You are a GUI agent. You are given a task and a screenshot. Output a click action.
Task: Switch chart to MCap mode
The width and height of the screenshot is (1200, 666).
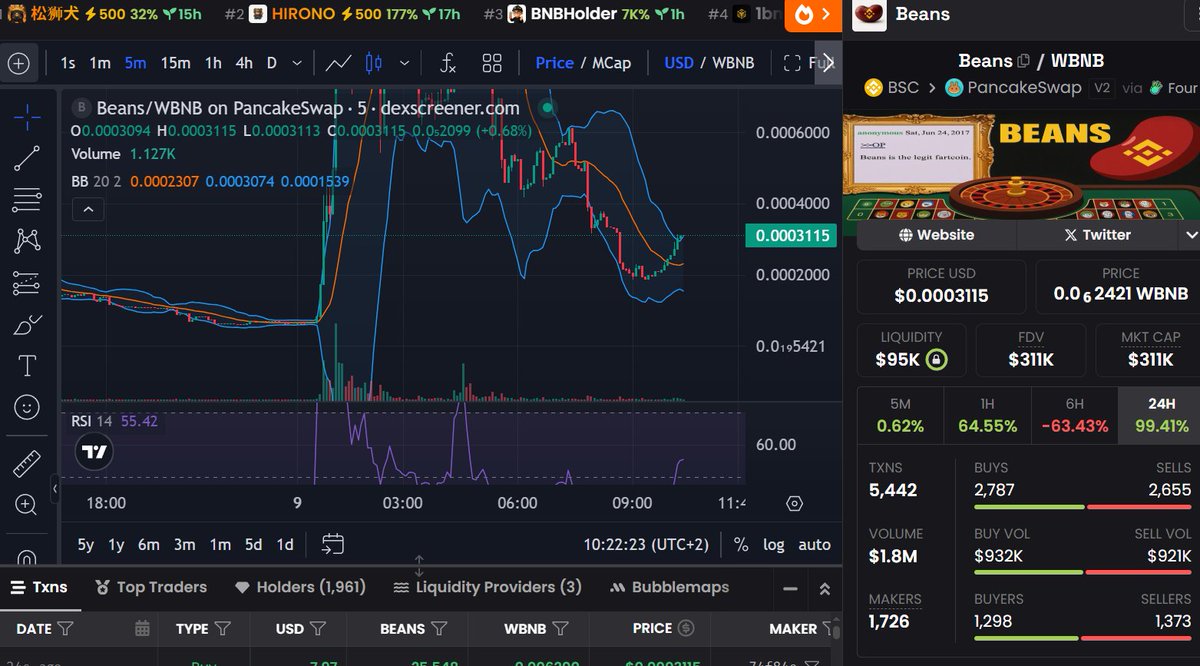tap(611, 63)
